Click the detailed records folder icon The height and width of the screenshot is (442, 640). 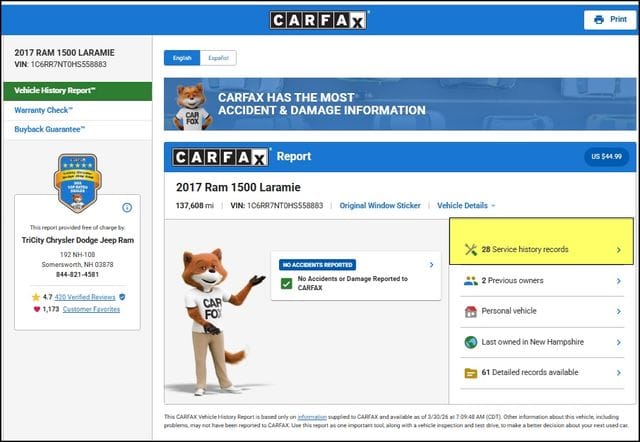coord(470,373)
